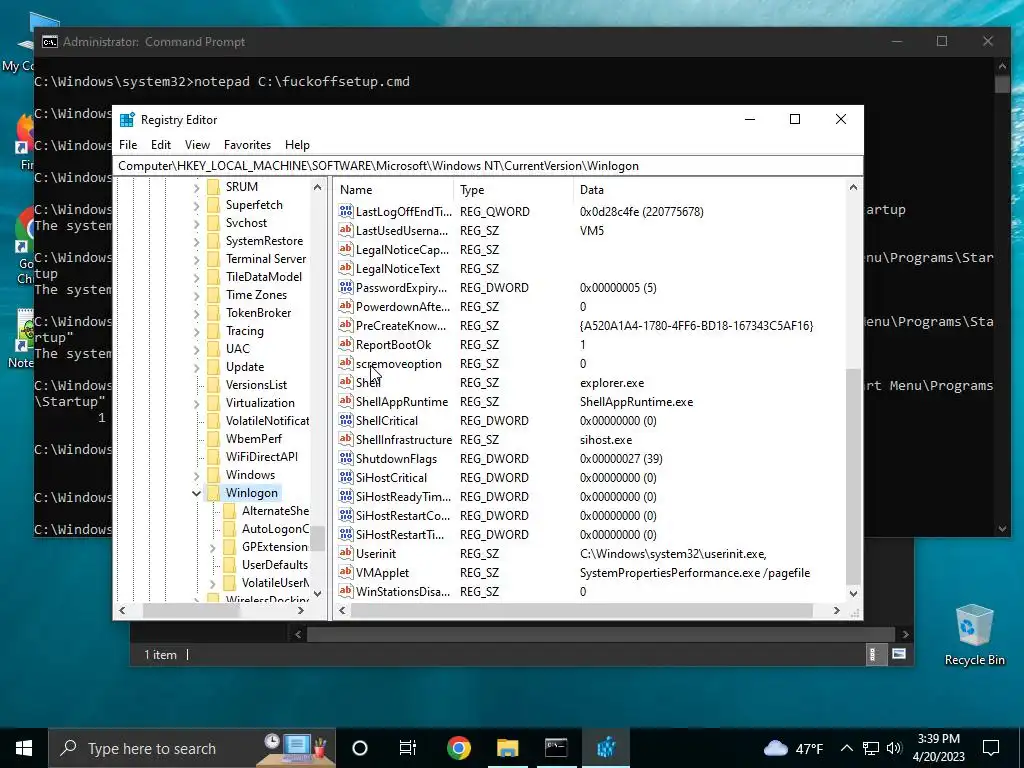The image size is (1024, 768).
Task: Switch to Command Prompt taskbar icon
Action: click(x=556, y=748)
